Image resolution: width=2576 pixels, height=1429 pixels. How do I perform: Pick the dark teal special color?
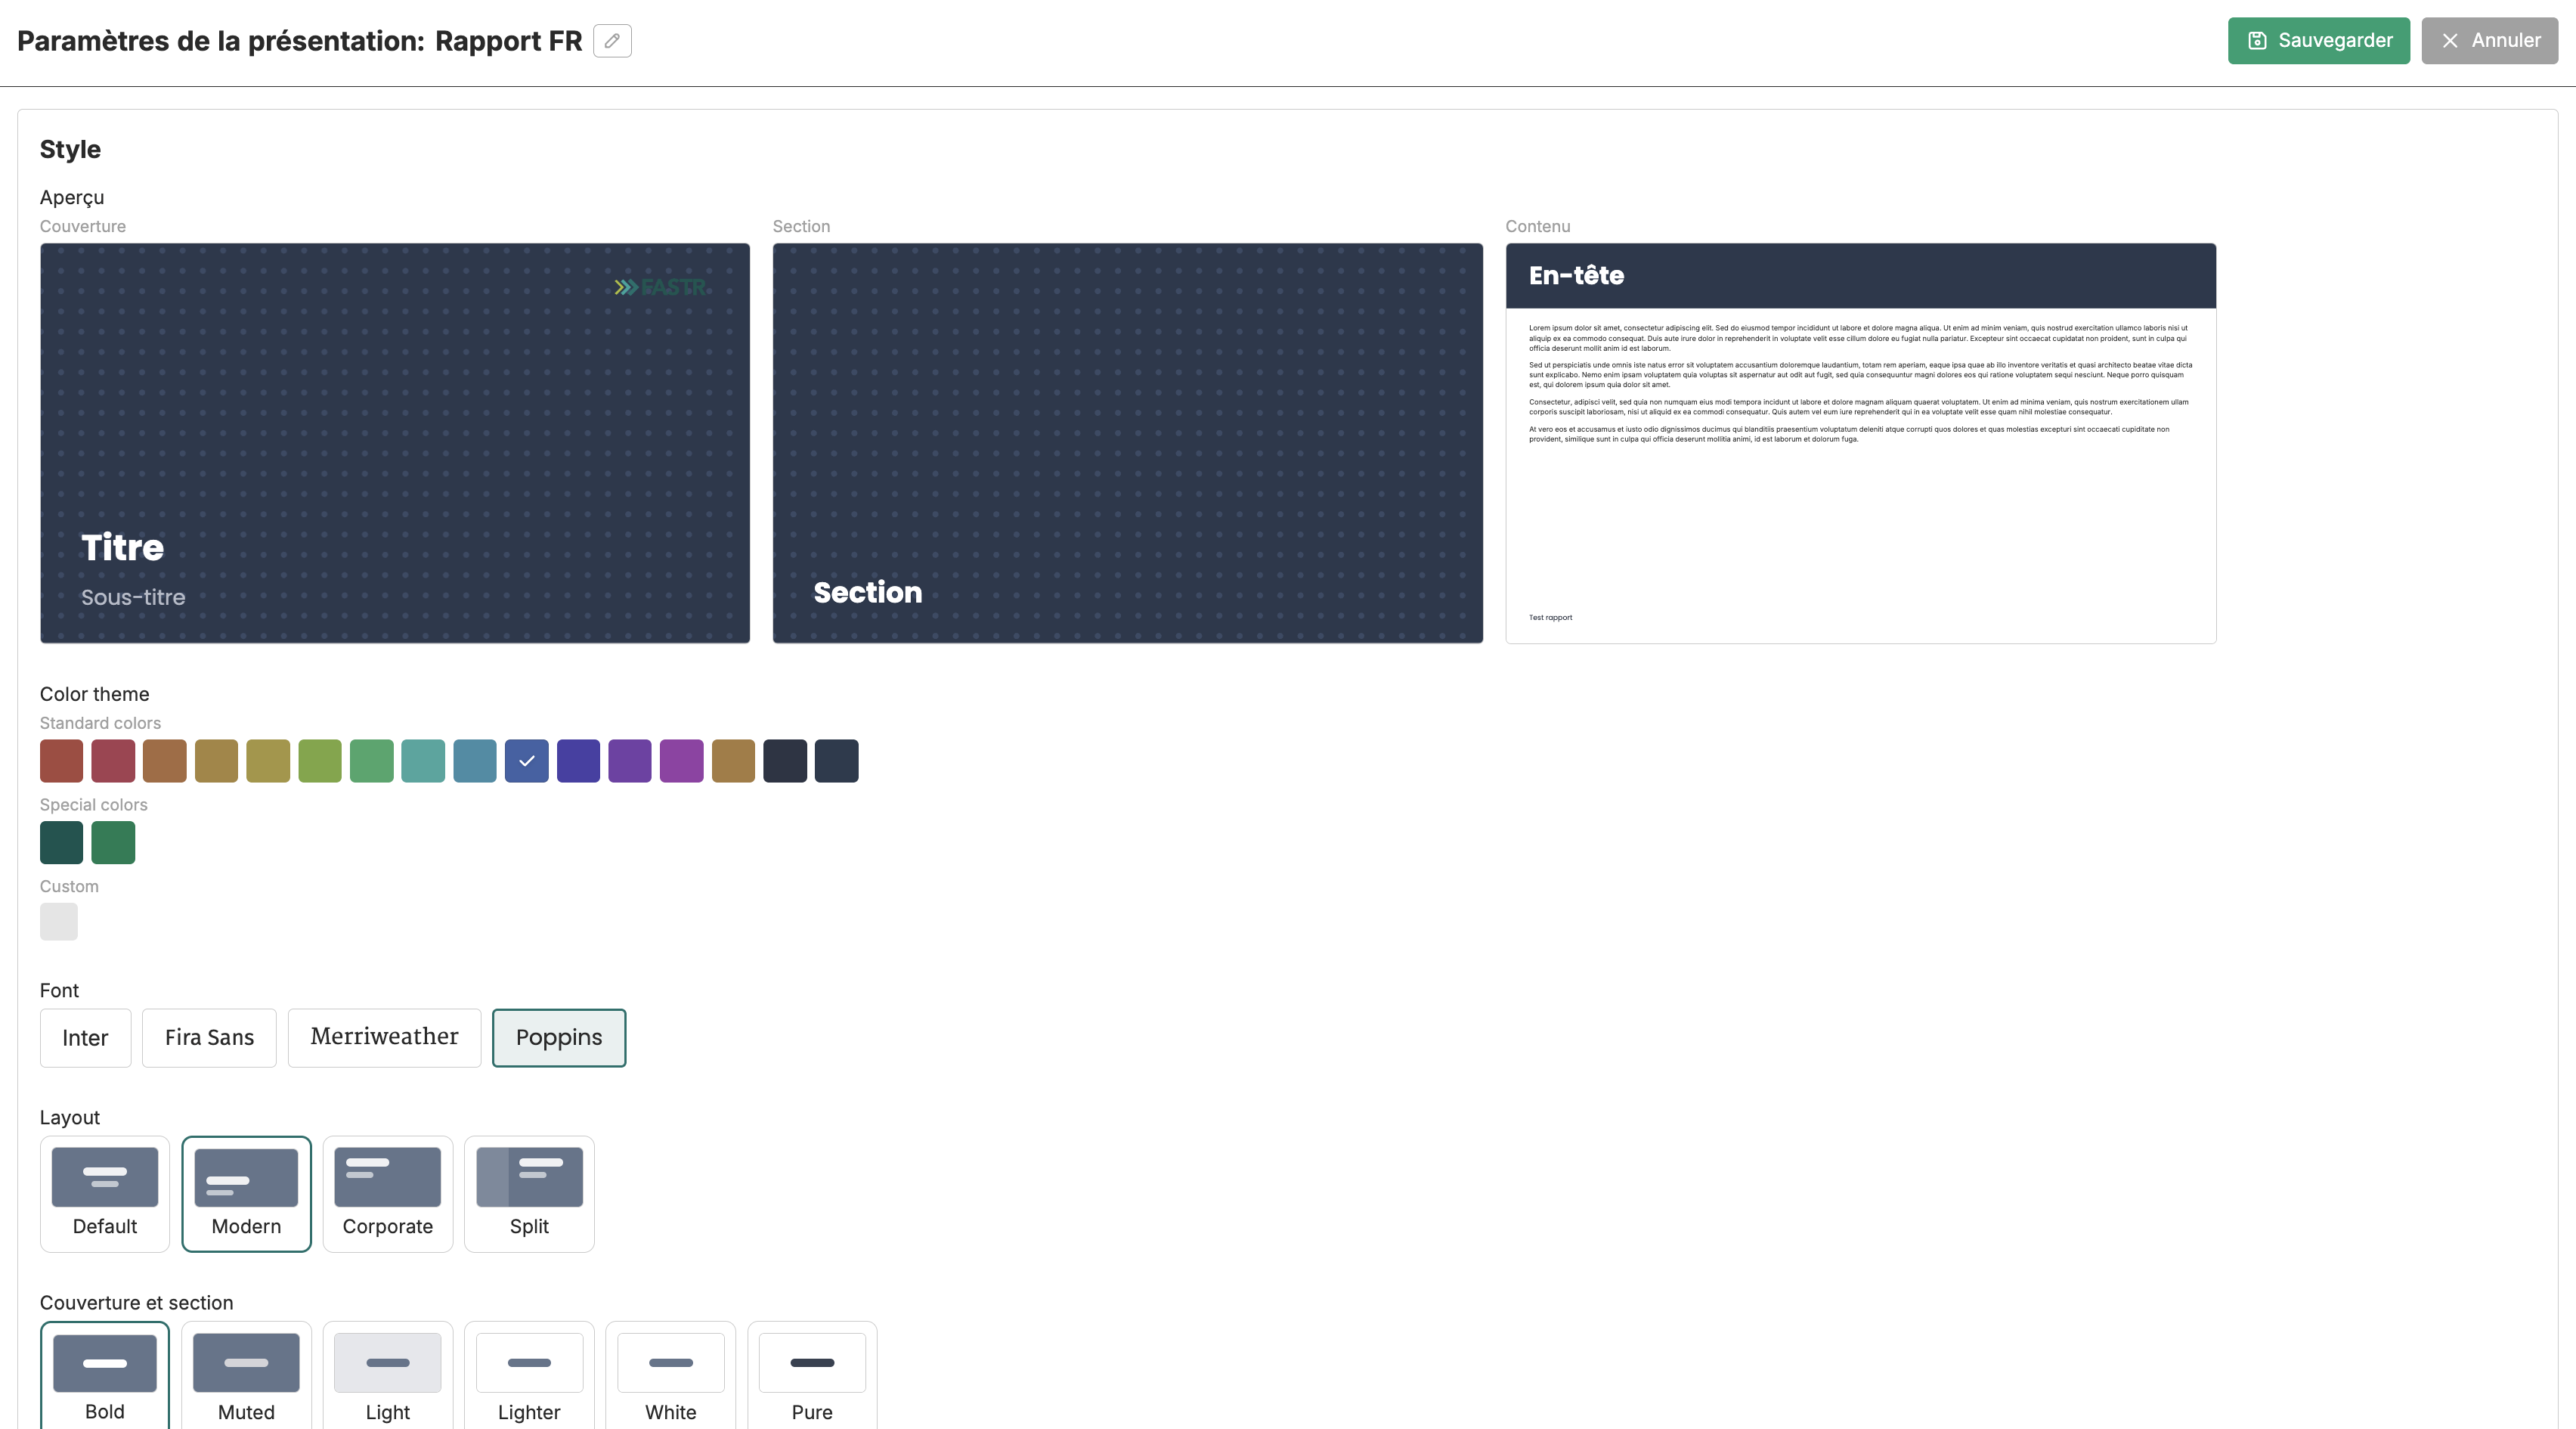pos(61,842)
